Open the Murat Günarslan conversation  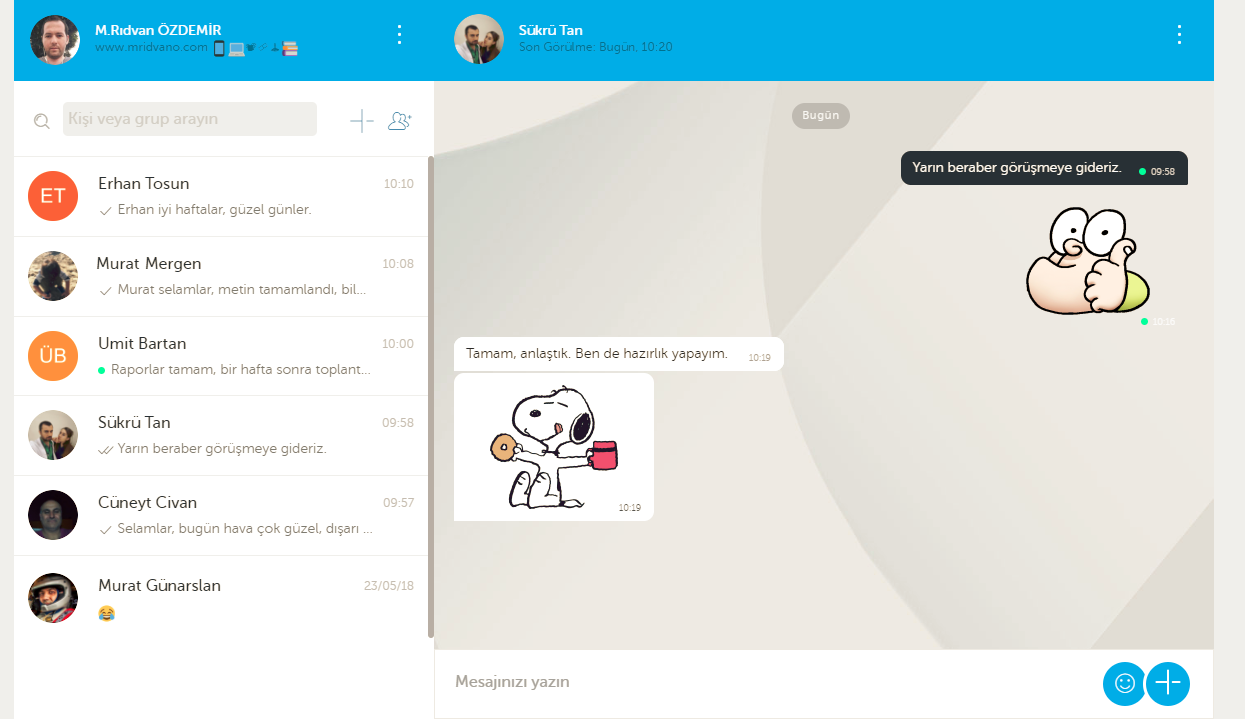(x=221, y=598)
